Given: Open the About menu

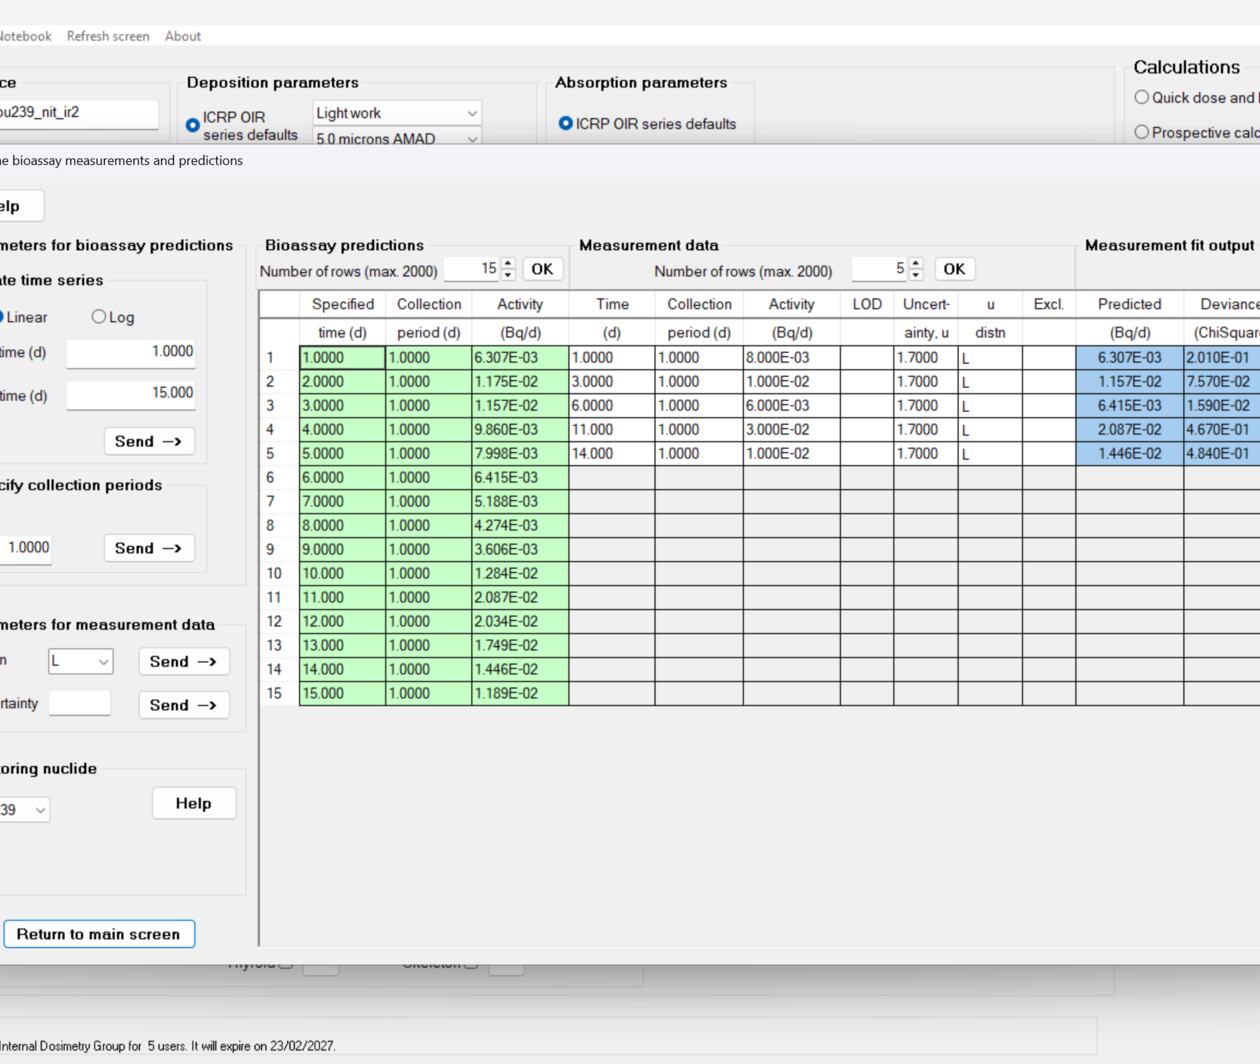Looking at the screenshot, I should tap(183, 36).
